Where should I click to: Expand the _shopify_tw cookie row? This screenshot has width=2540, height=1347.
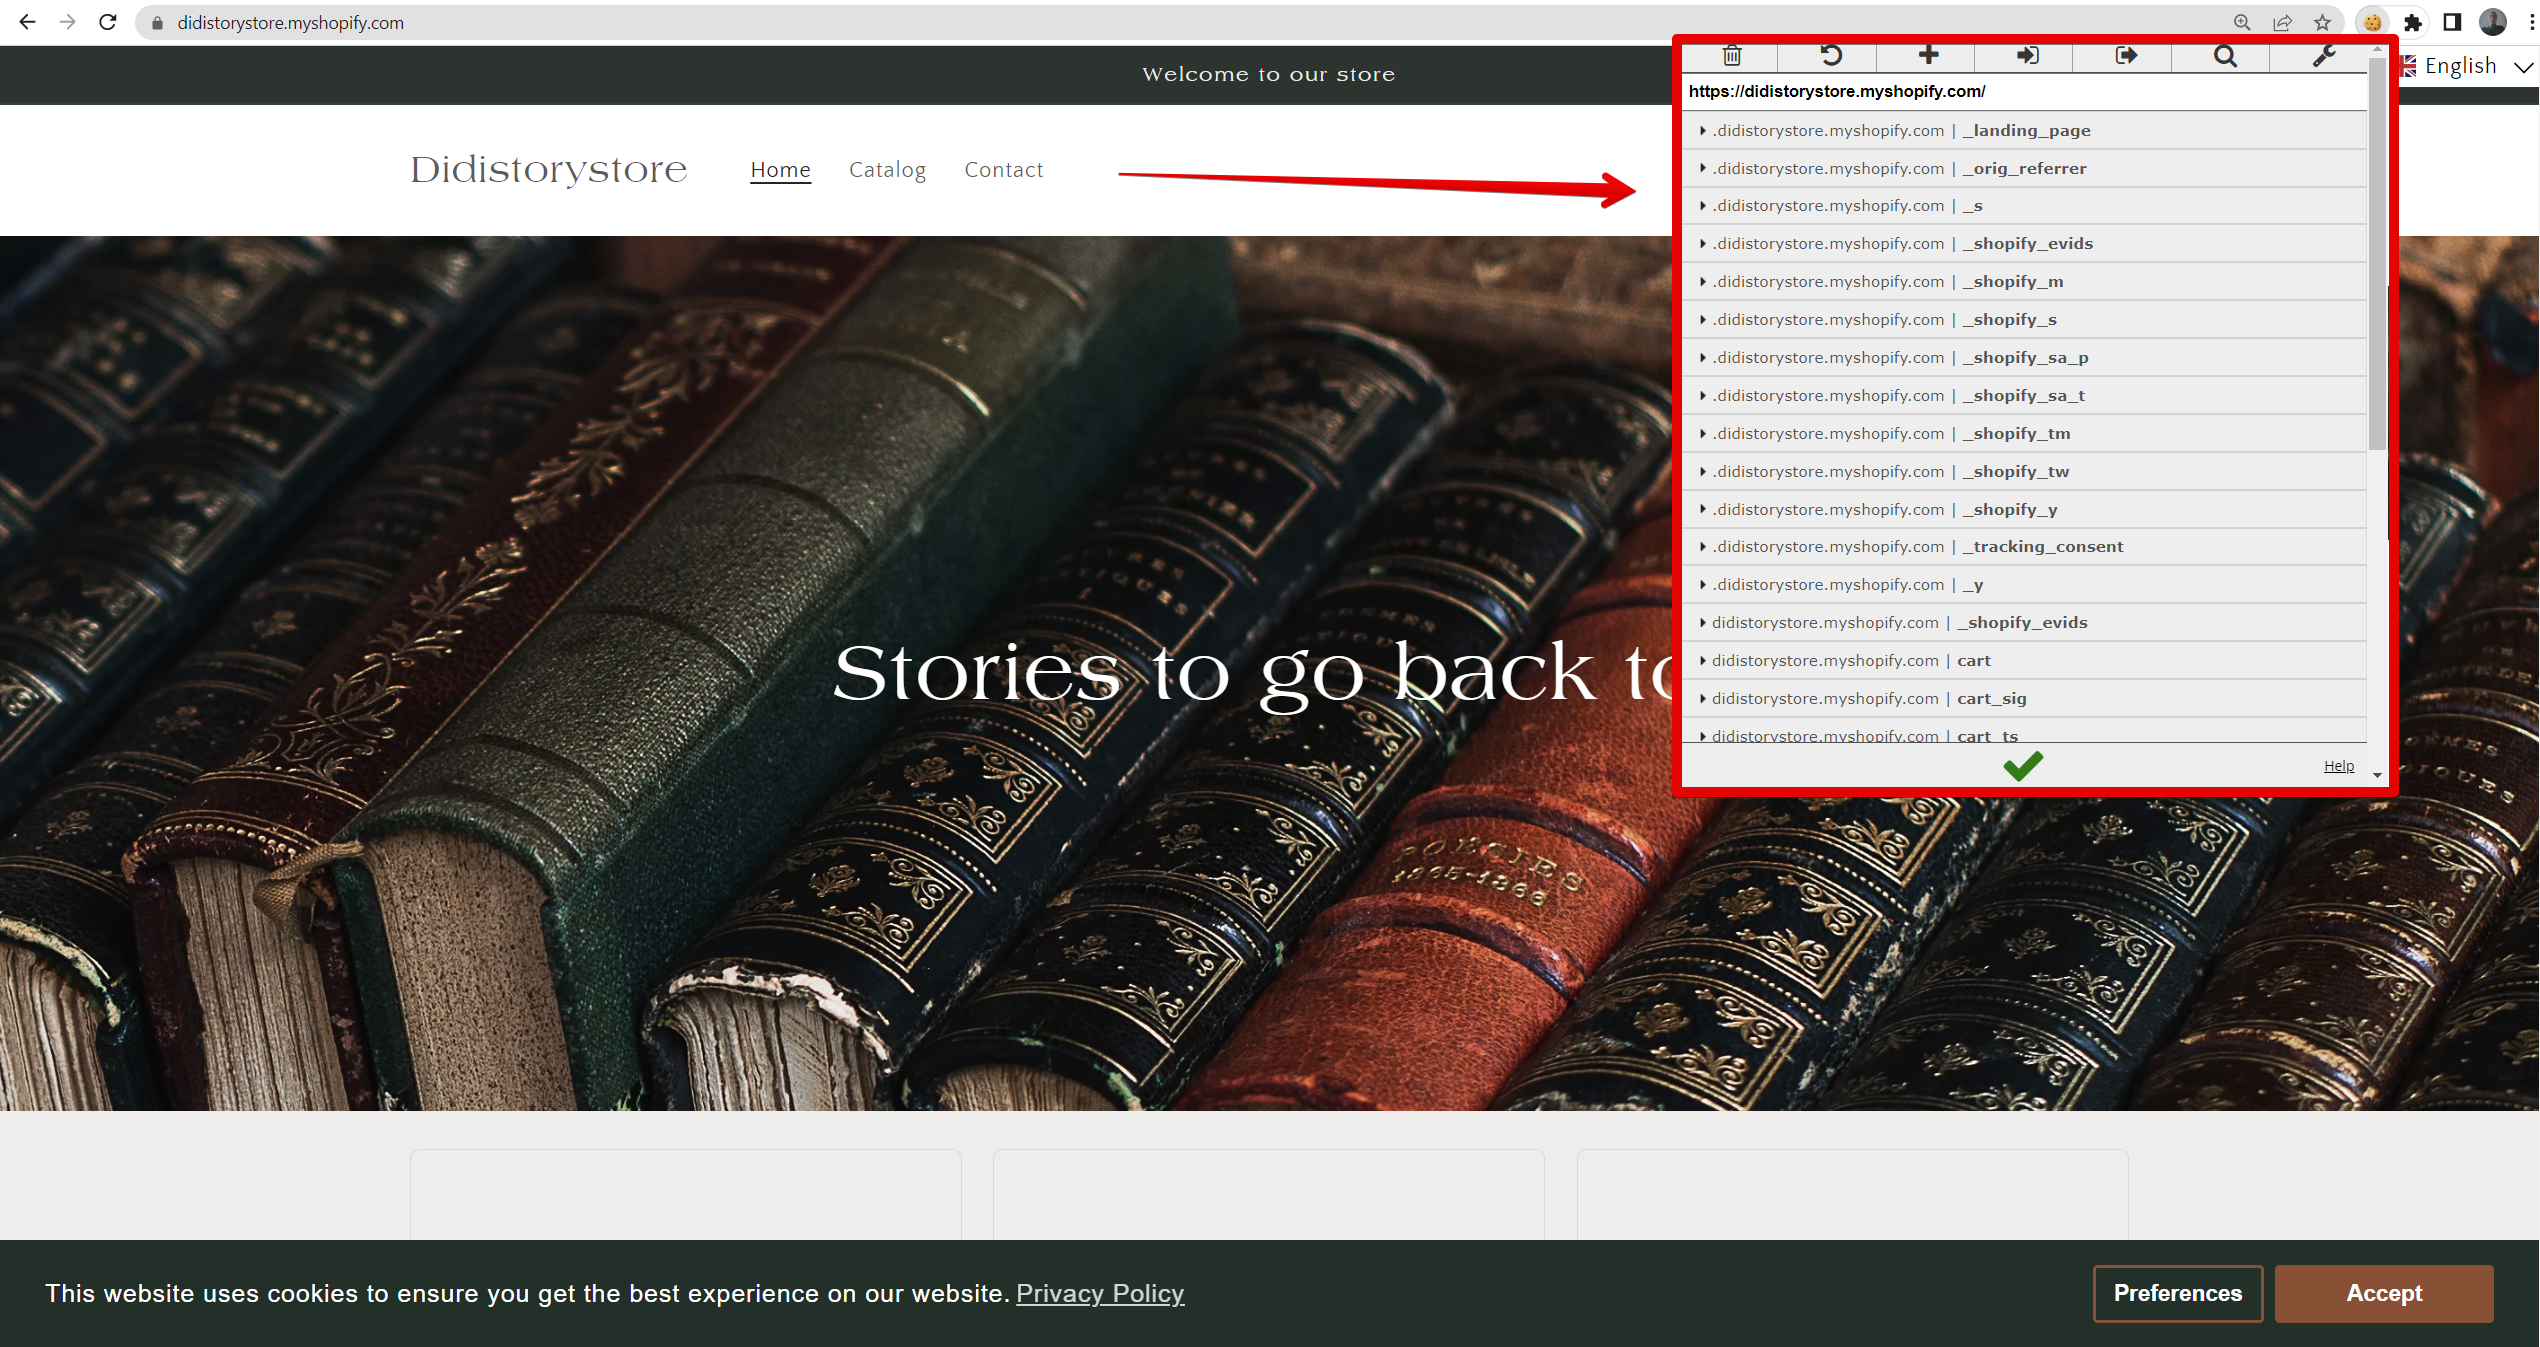click(2024, 472)
